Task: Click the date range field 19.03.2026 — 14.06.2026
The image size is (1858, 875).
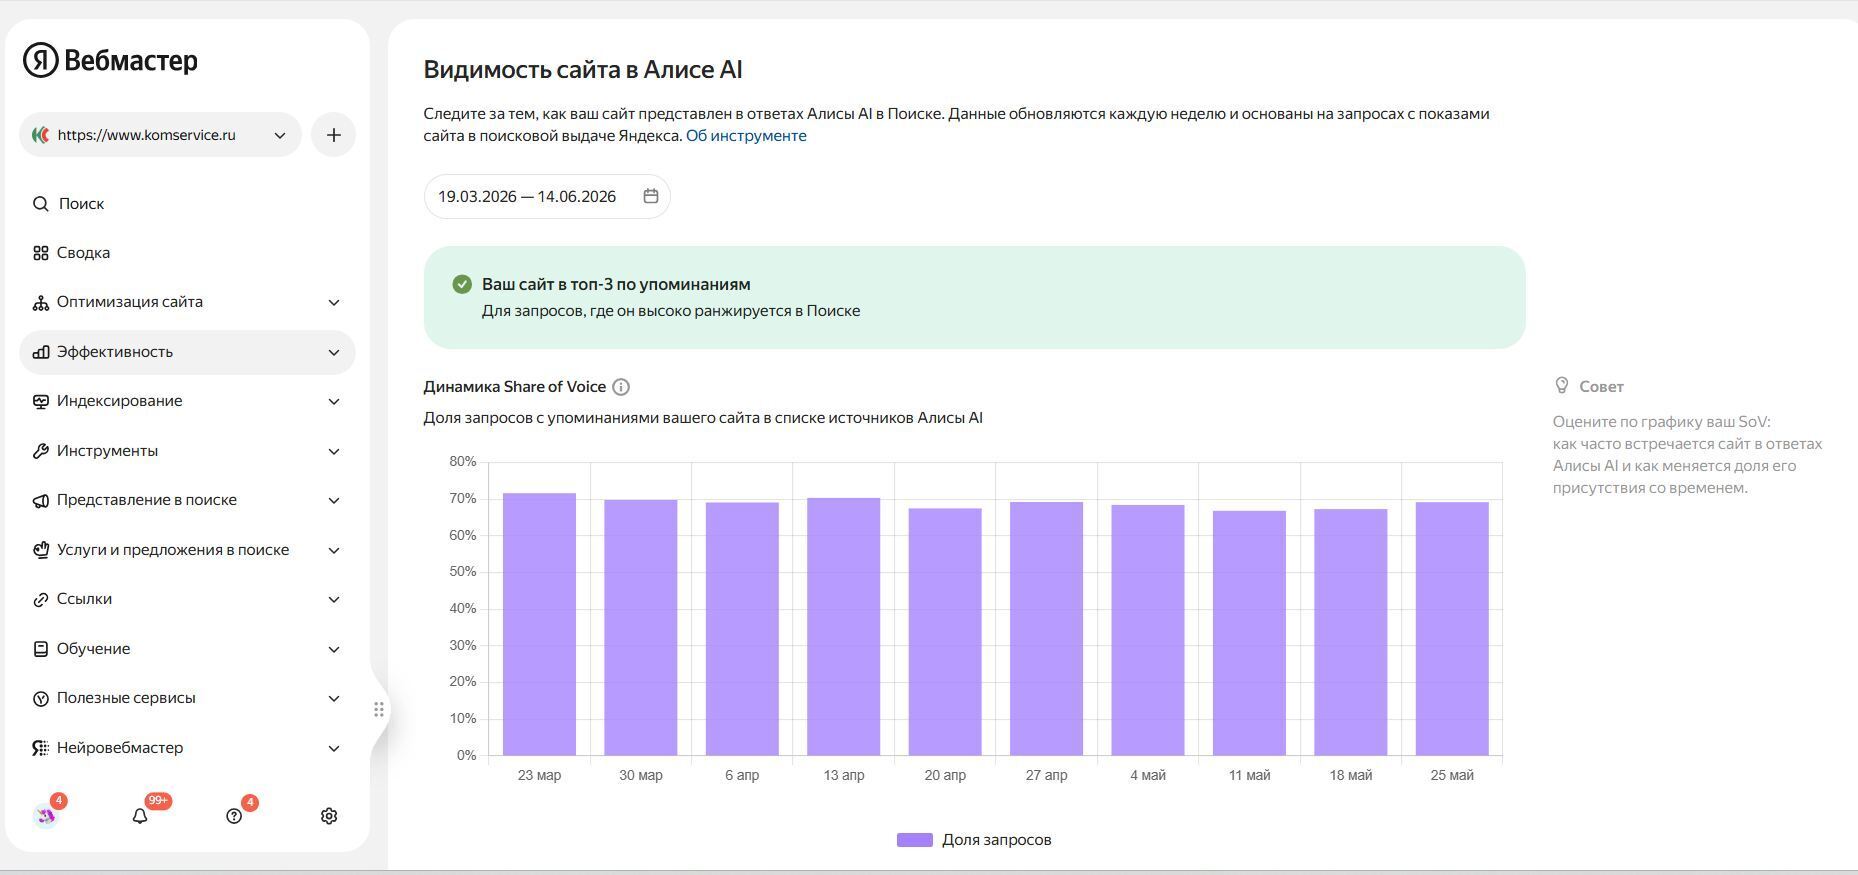Action: point(547,196)
